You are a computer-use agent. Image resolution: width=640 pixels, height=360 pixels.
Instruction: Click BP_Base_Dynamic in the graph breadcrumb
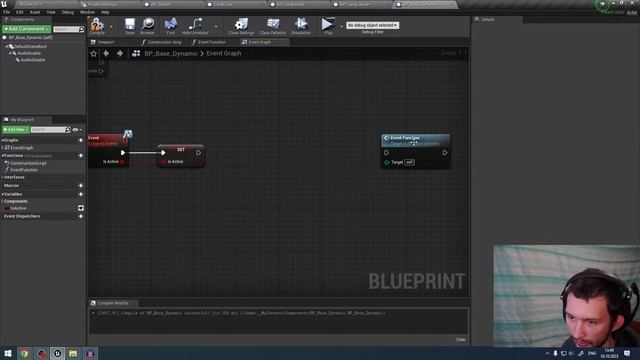pos(171,53)
